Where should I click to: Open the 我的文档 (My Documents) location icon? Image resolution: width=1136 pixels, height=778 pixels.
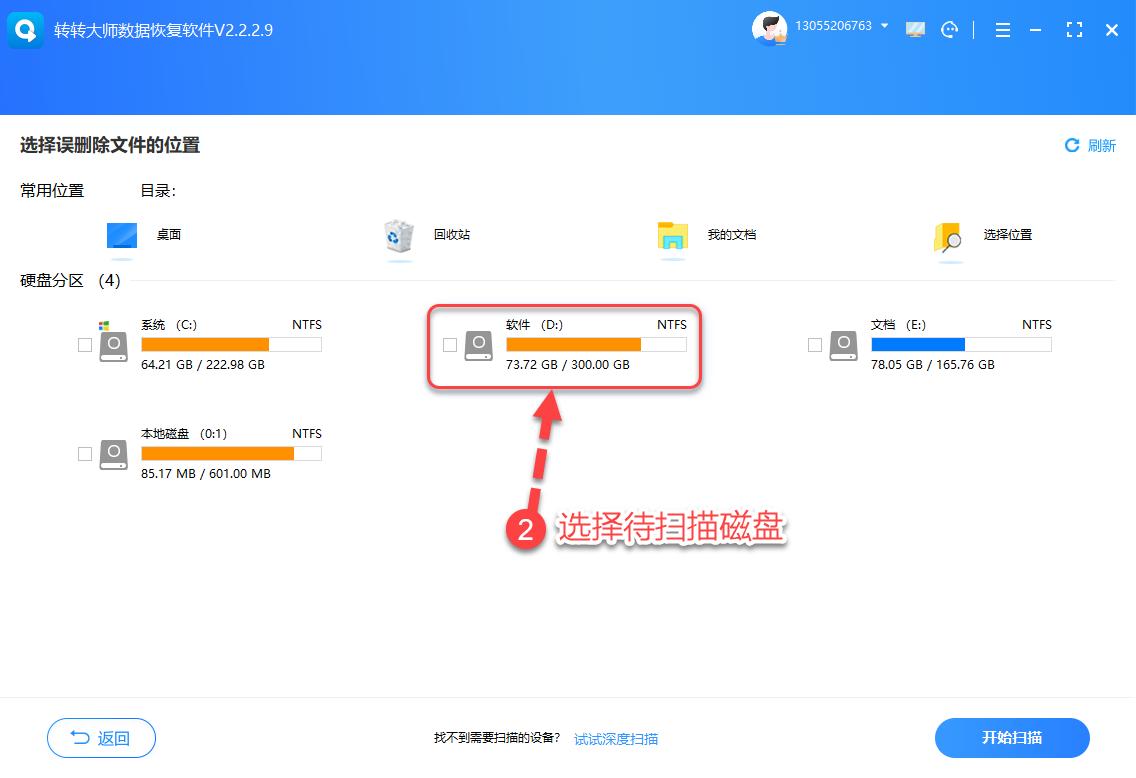coord(672,235)
